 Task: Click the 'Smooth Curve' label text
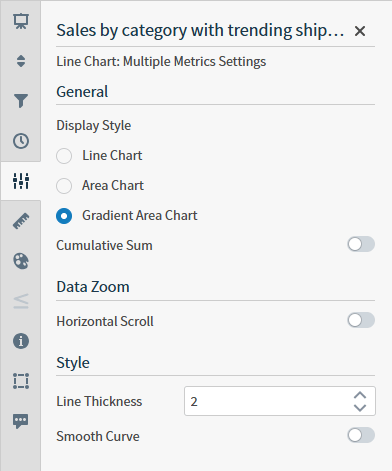tap(98, 436)
